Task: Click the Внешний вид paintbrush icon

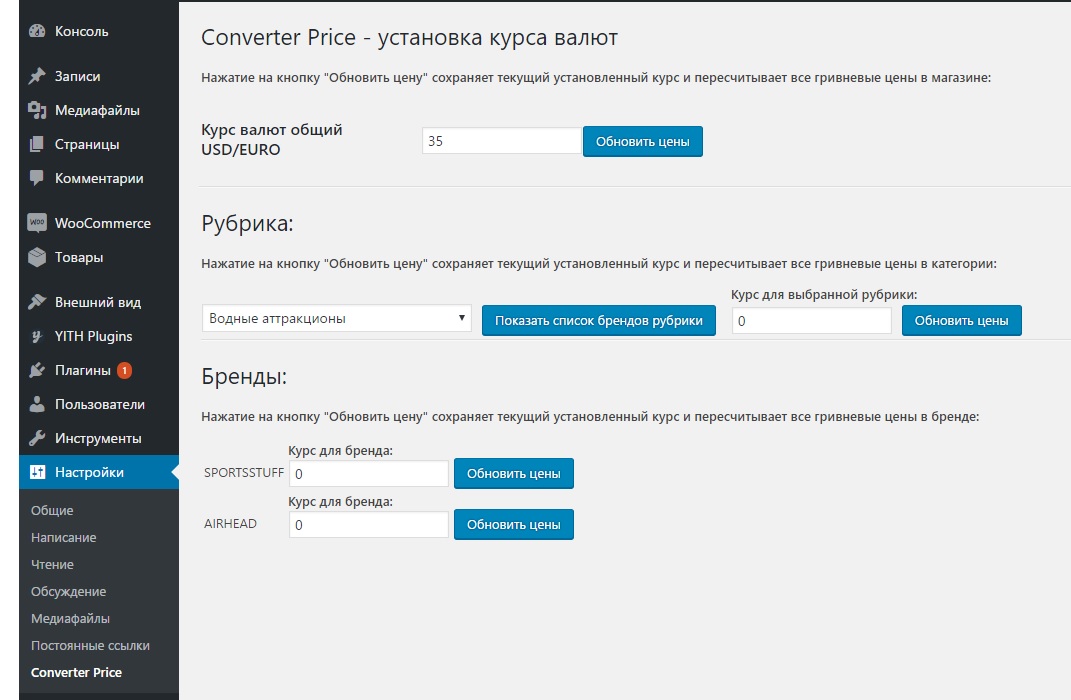Action: click(37, 303)
